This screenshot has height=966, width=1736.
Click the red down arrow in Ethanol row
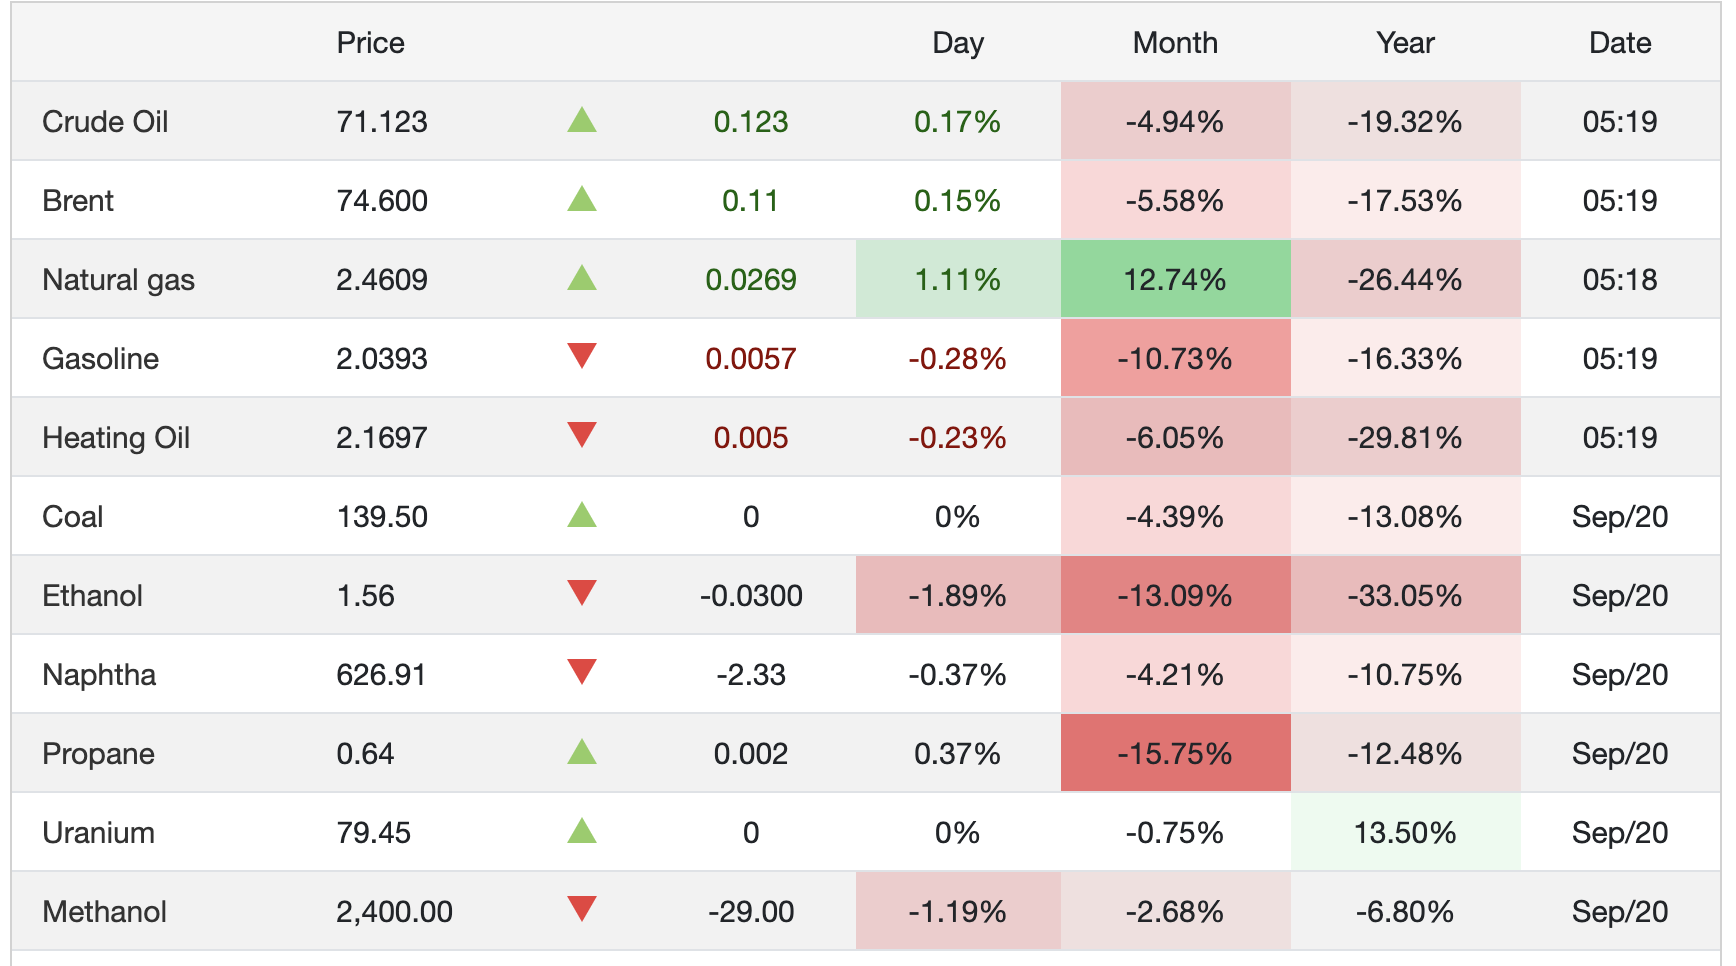(582, 593)
